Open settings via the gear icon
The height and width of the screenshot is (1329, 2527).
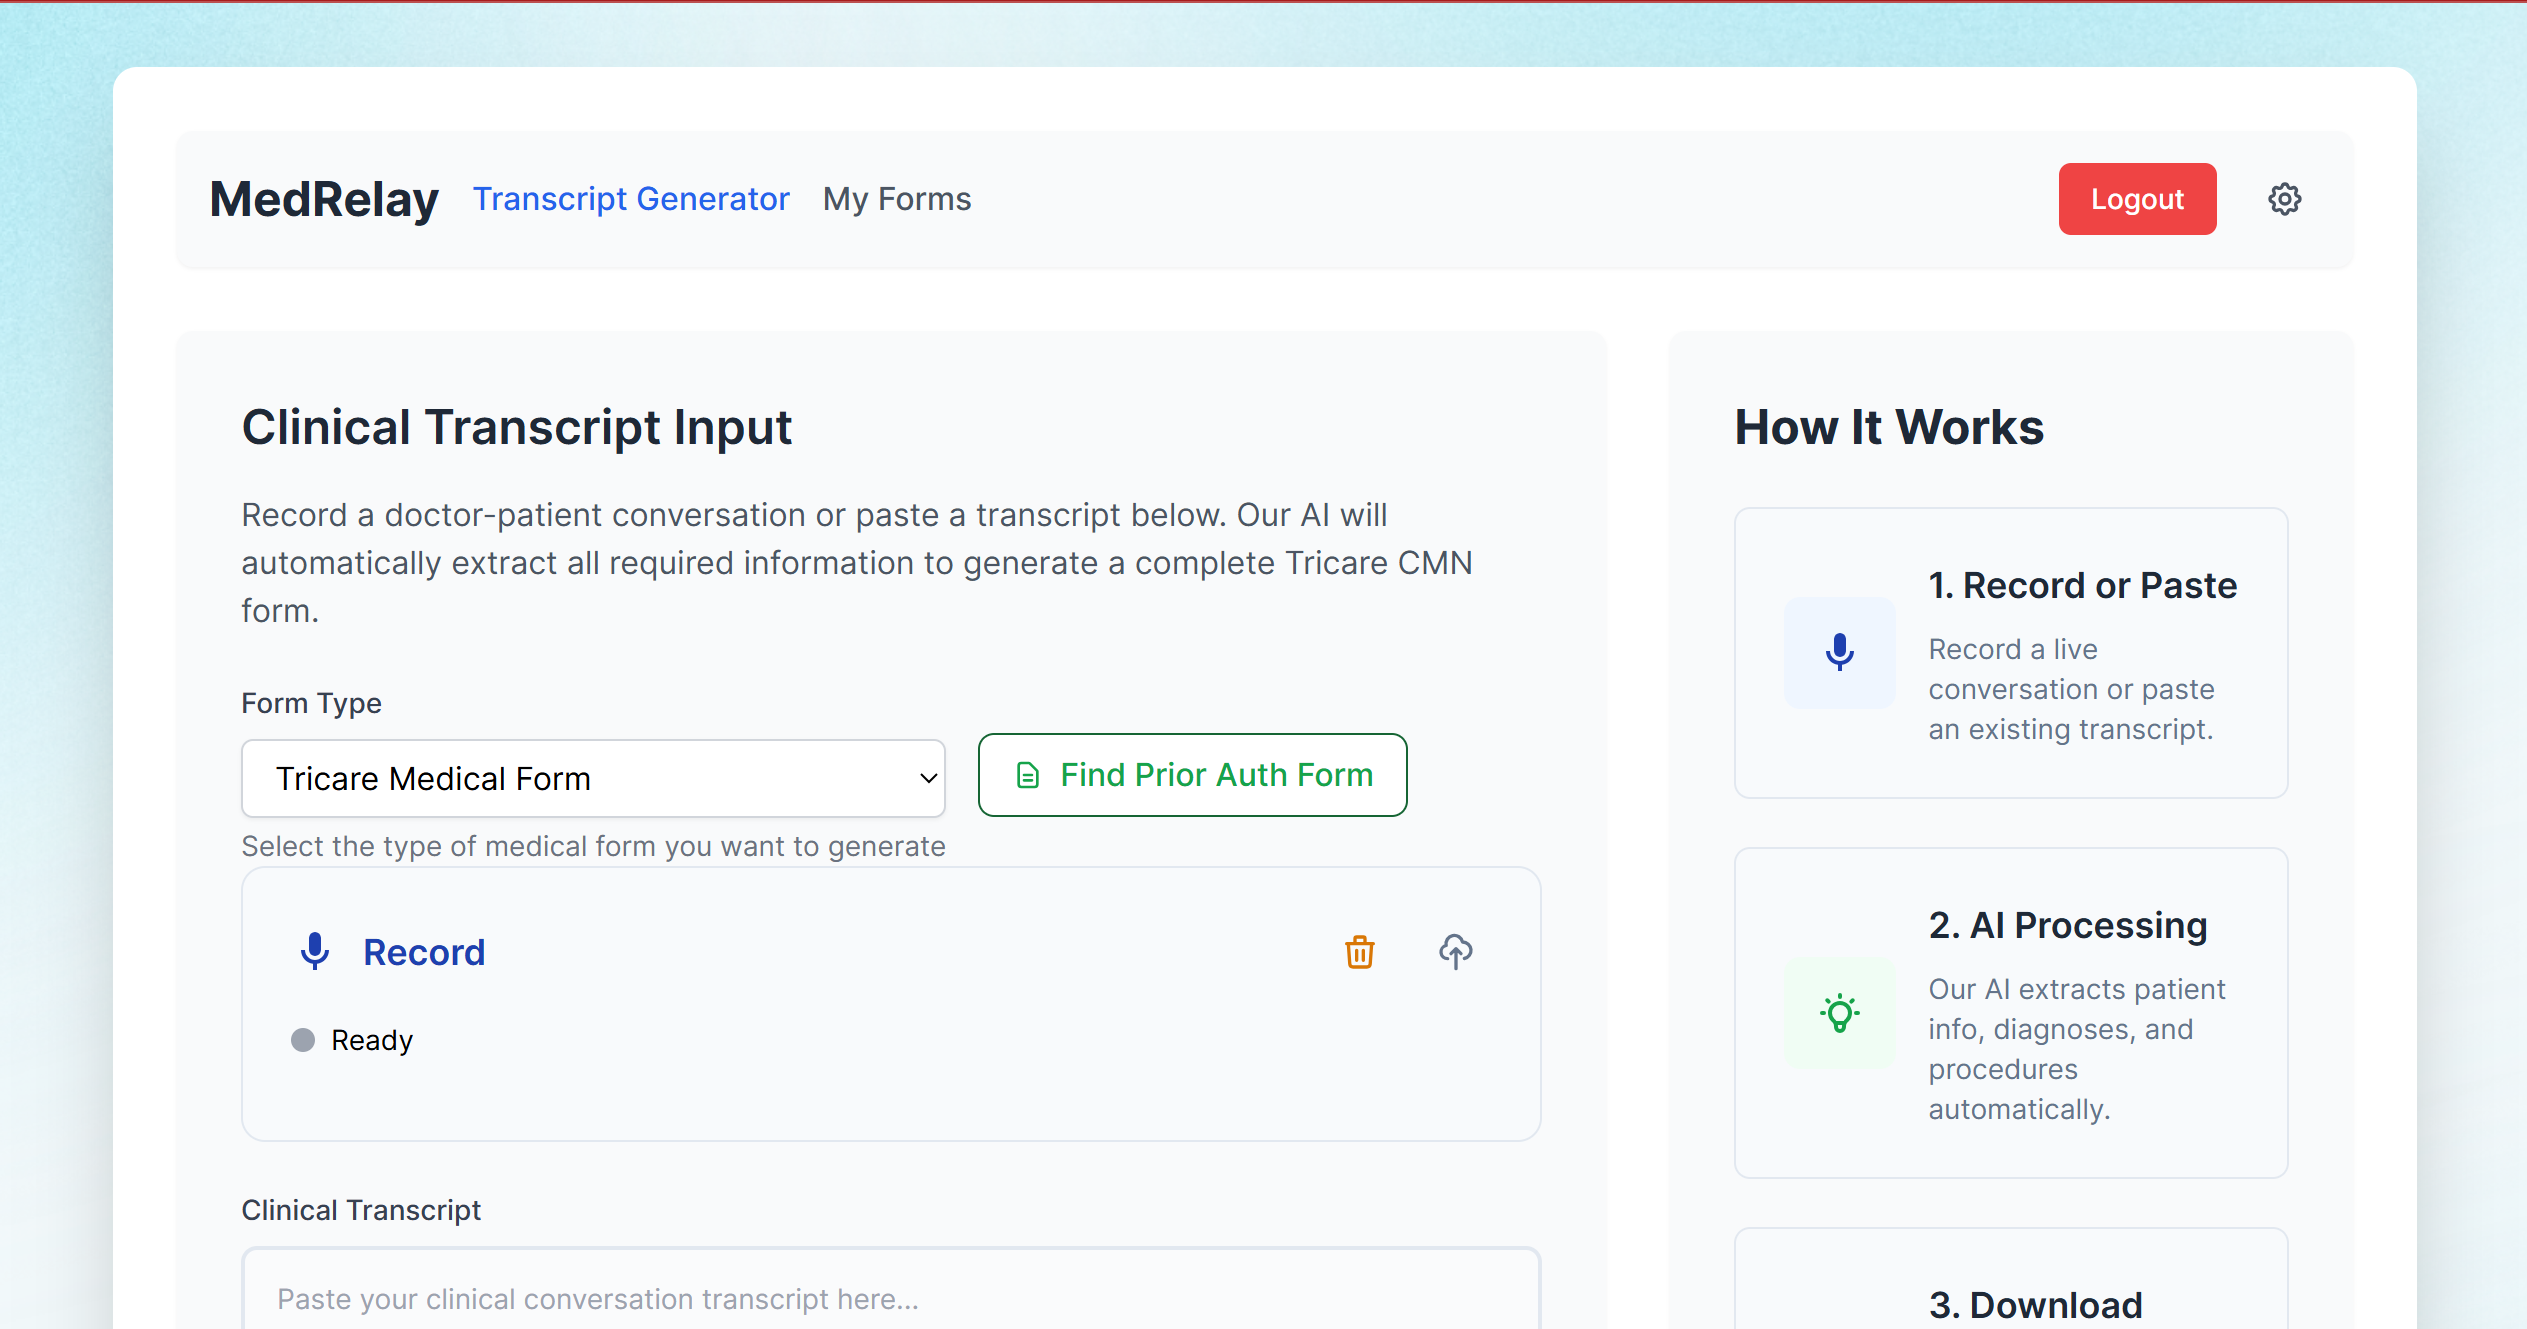click(x=2284, y=199)
